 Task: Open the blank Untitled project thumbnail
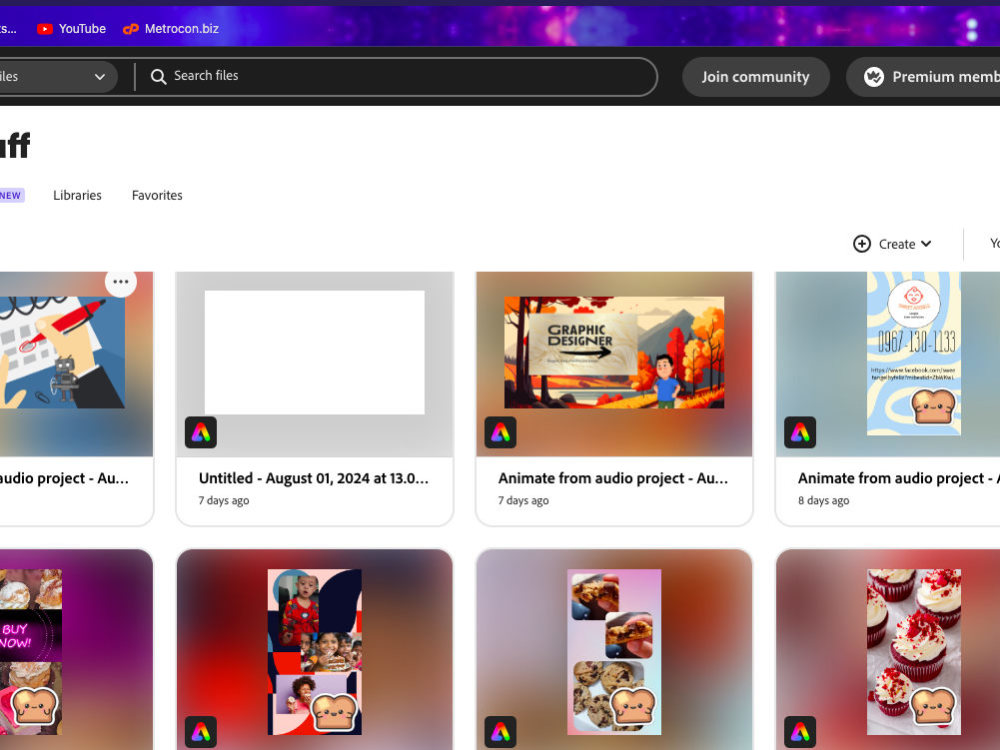click(x=314, y=352)
